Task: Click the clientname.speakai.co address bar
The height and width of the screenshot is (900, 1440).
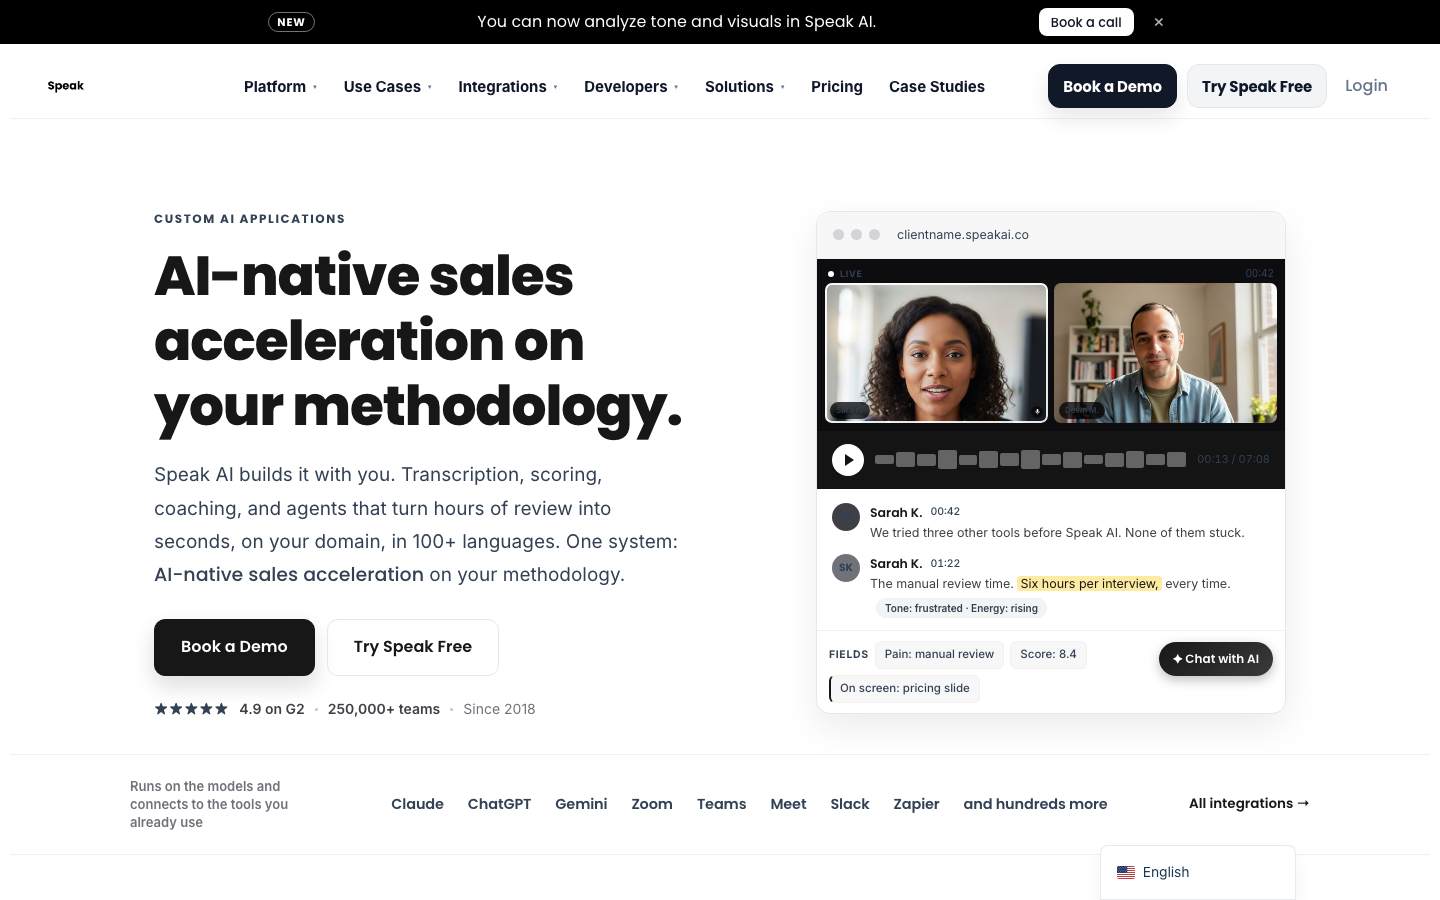Action: [x=963, y=235]
